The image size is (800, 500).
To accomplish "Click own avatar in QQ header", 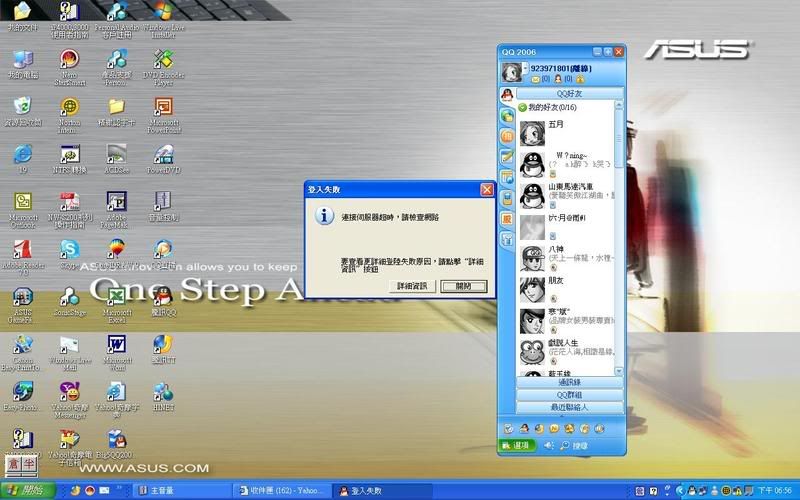I will (x=511, y=72).
